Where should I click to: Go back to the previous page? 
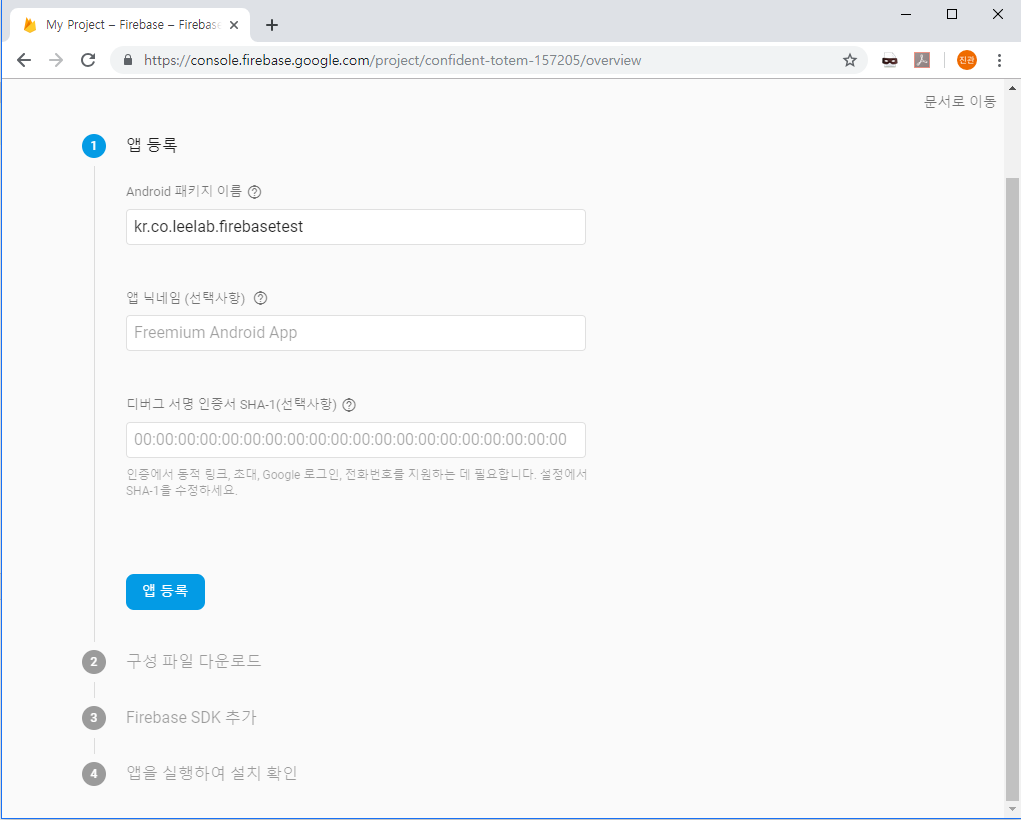(24, 60)
